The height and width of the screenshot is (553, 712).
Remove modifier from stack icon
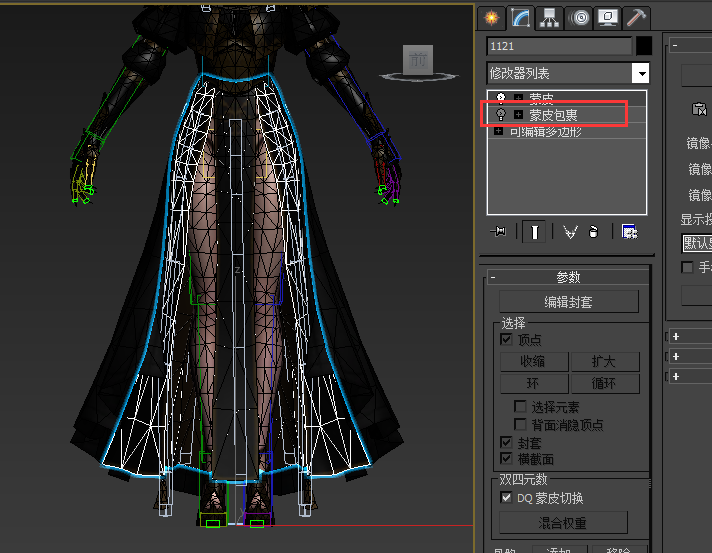[x=593, y=232]
